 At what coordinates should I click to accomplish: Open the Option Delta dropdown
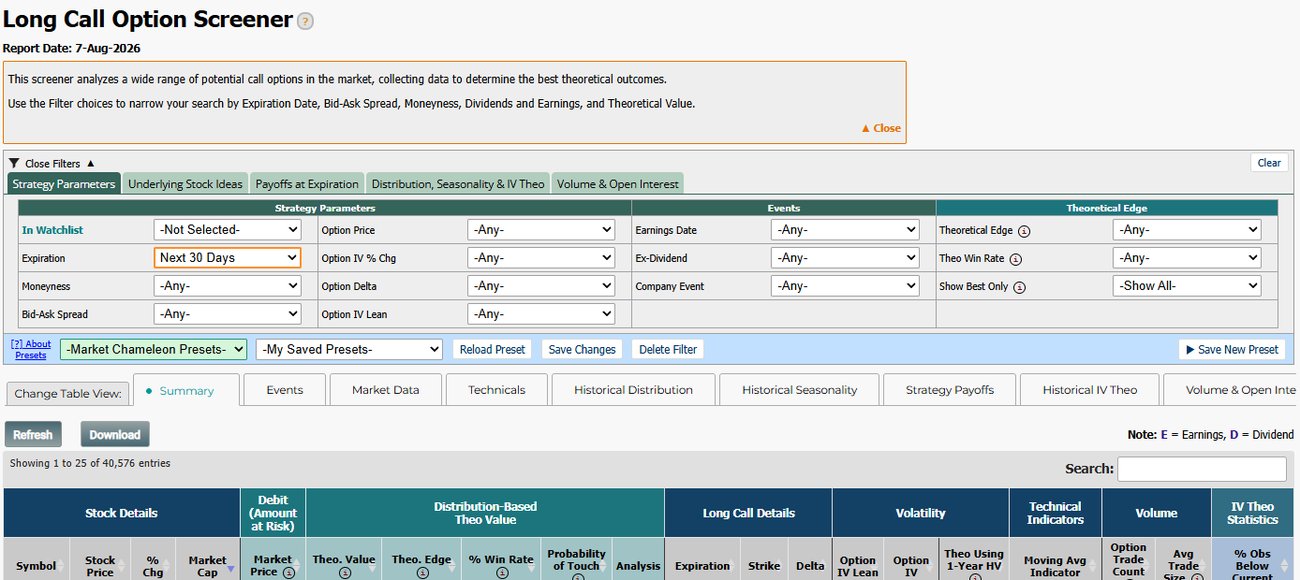(x=541, y=286)
